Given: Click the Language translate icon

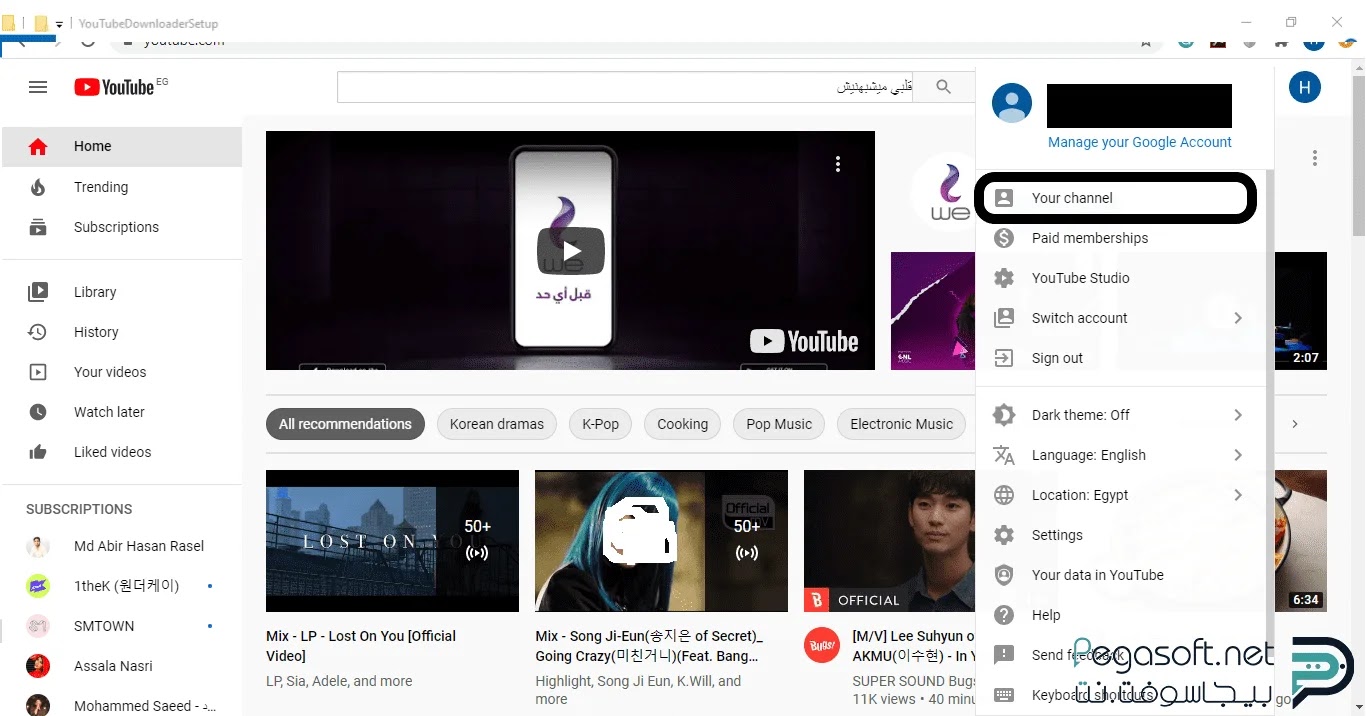Looking at the screenshot, I should pyautogui.click(x=1004, y=455).
